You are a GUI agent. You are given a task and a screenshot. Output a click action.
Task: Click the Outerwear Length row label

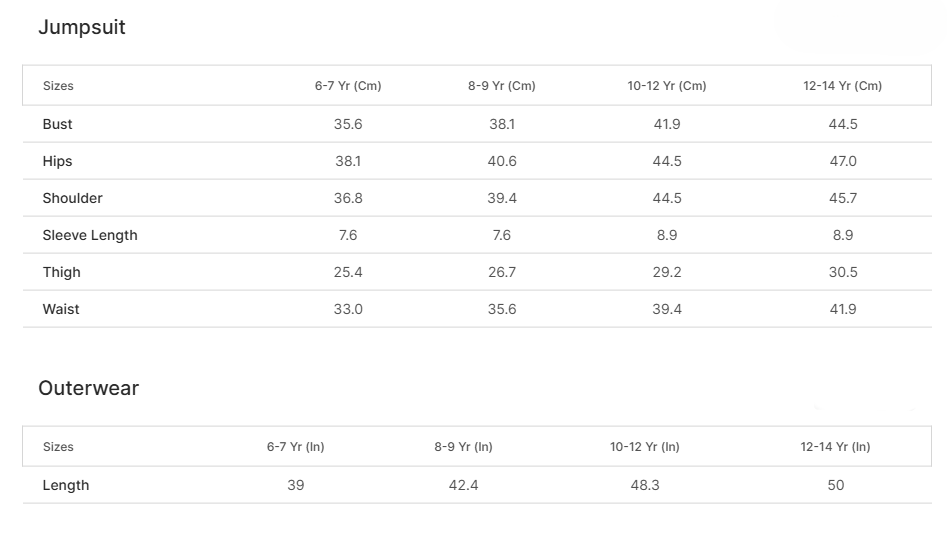[x=66, y=486]
